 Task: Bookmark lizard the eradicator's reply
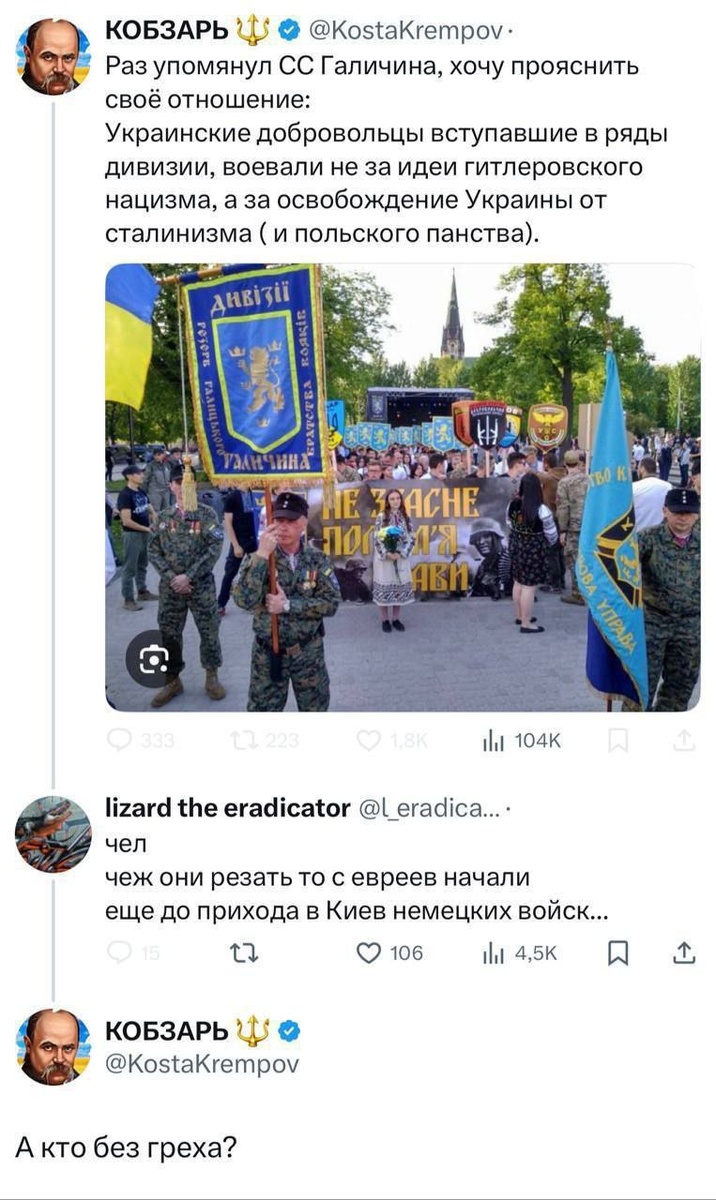[619, 953]
